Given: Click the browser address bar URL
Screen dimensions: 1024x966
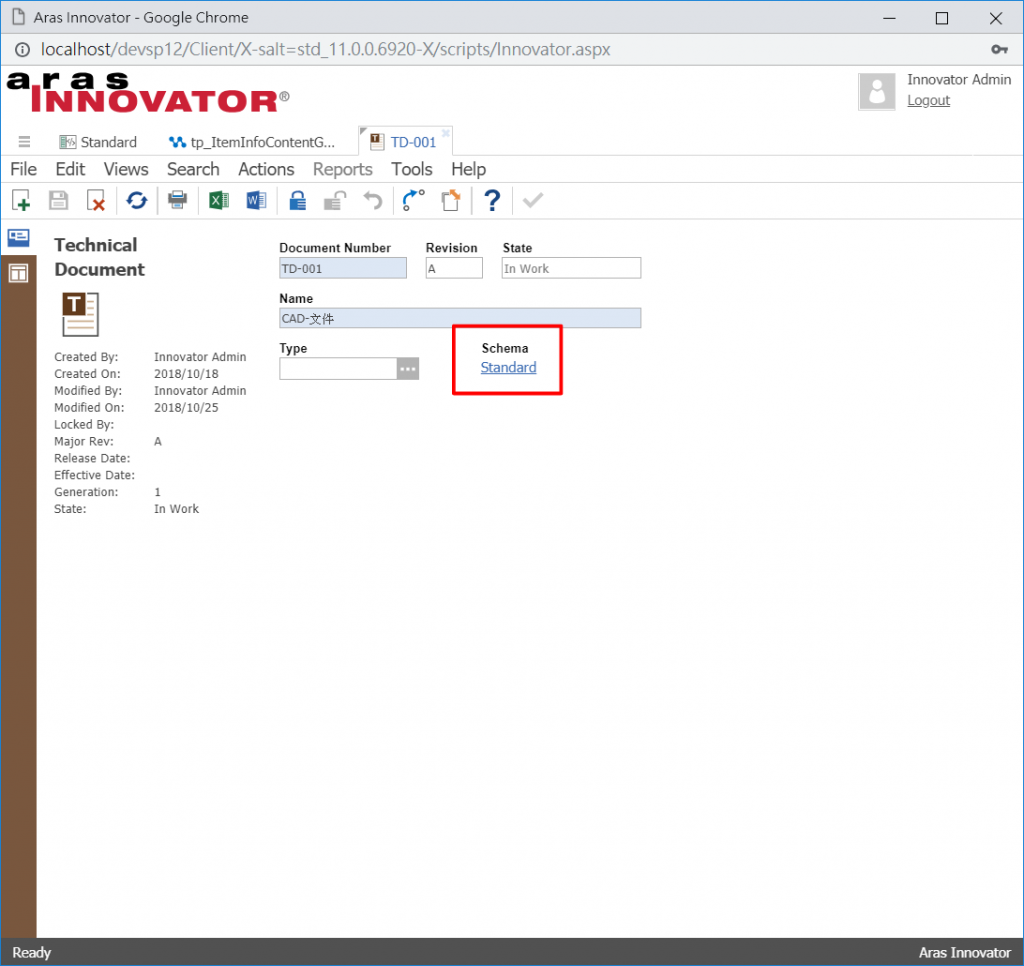Looking at the screenshot, I should click(x=325, y=50).
